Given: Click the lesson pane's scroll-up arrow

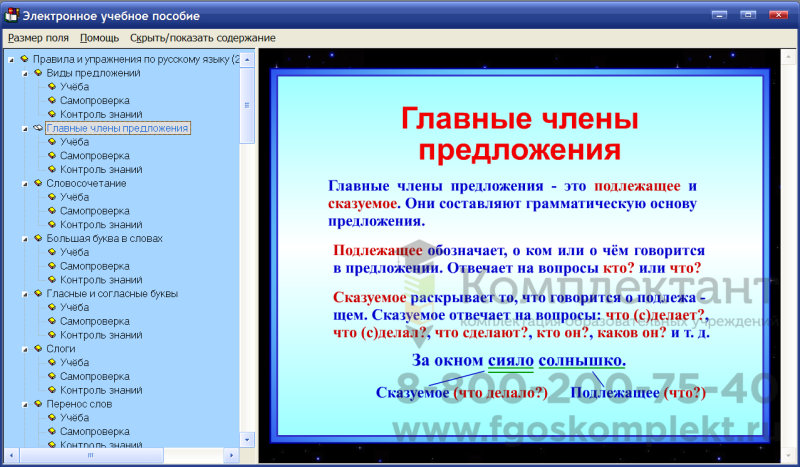Looking at the screenshot, I should click(788, 56).
